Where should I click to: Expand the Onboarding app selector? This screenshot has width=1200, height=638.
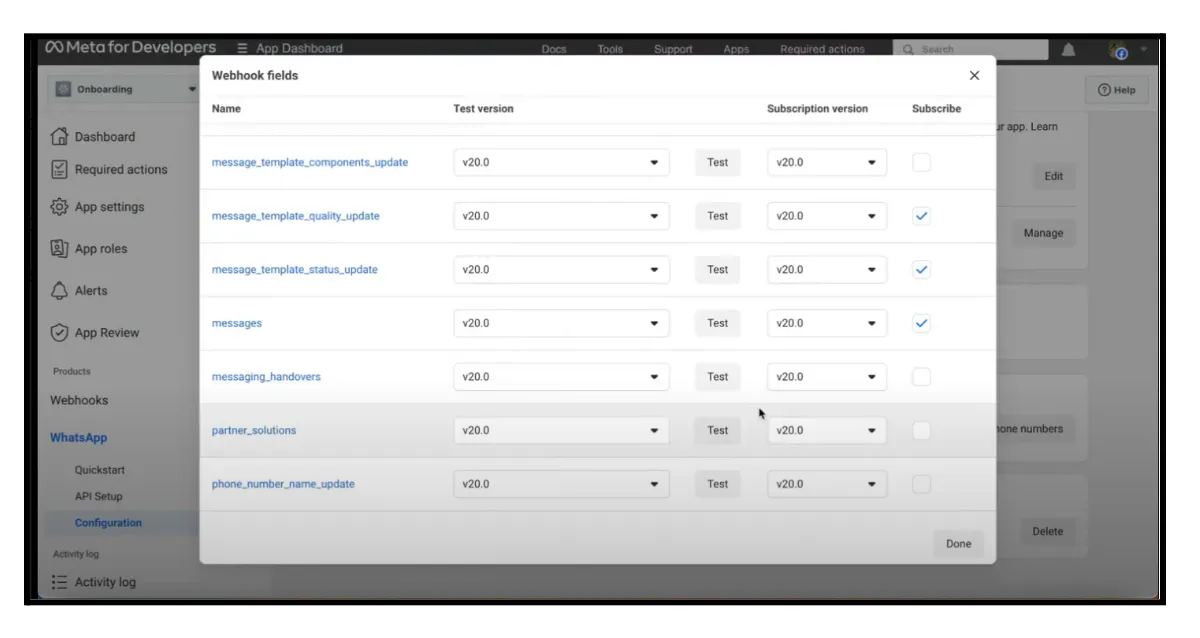coord(125,89)
